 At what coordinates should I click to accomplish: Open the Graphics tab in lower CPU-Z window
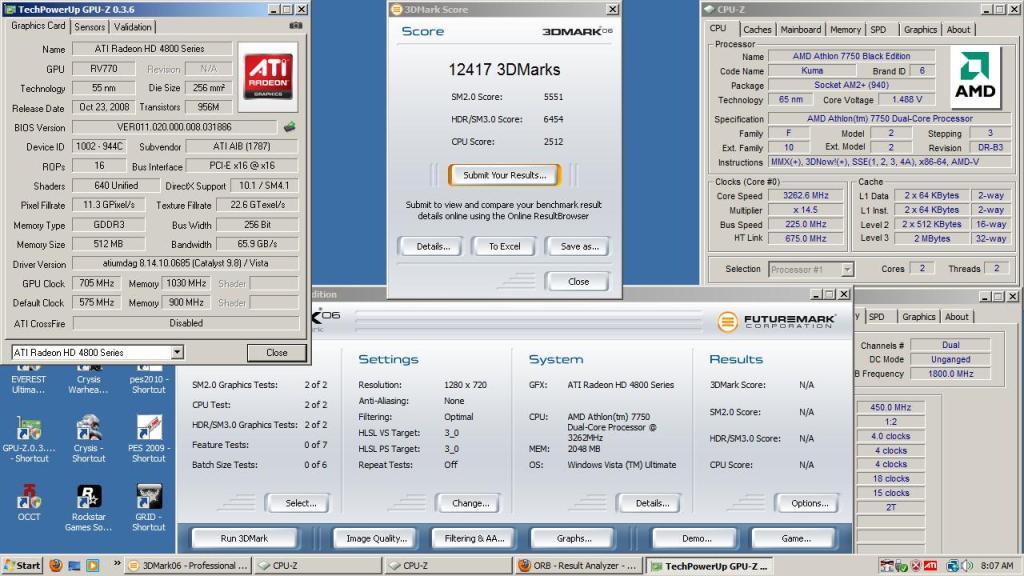[919, 317]
